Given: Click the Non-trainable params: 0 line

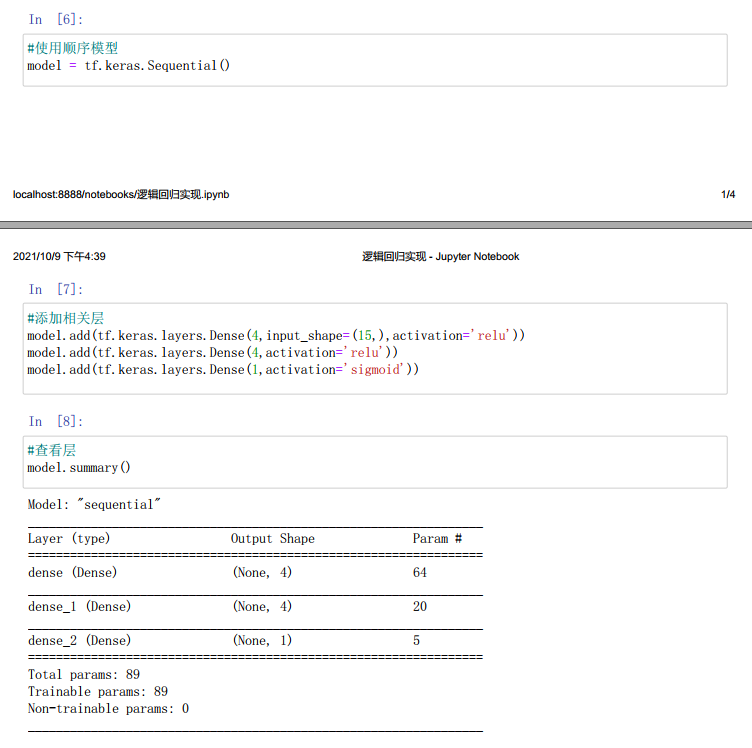Looking at the screenshot, I should click(x=108, y=709).
